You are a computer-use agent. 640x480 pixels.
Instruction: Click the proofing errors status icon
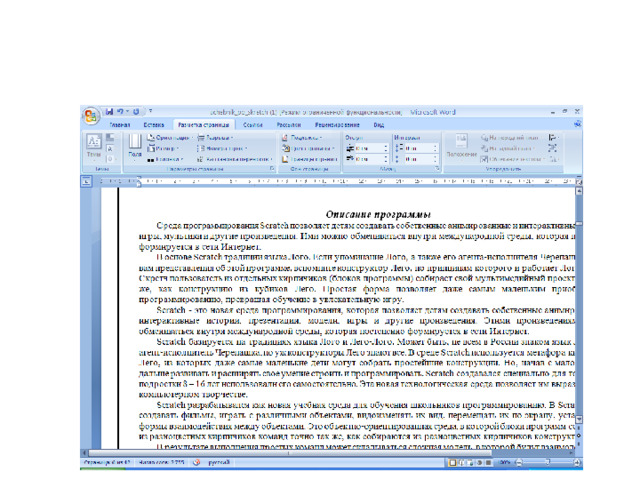(197, 462)
